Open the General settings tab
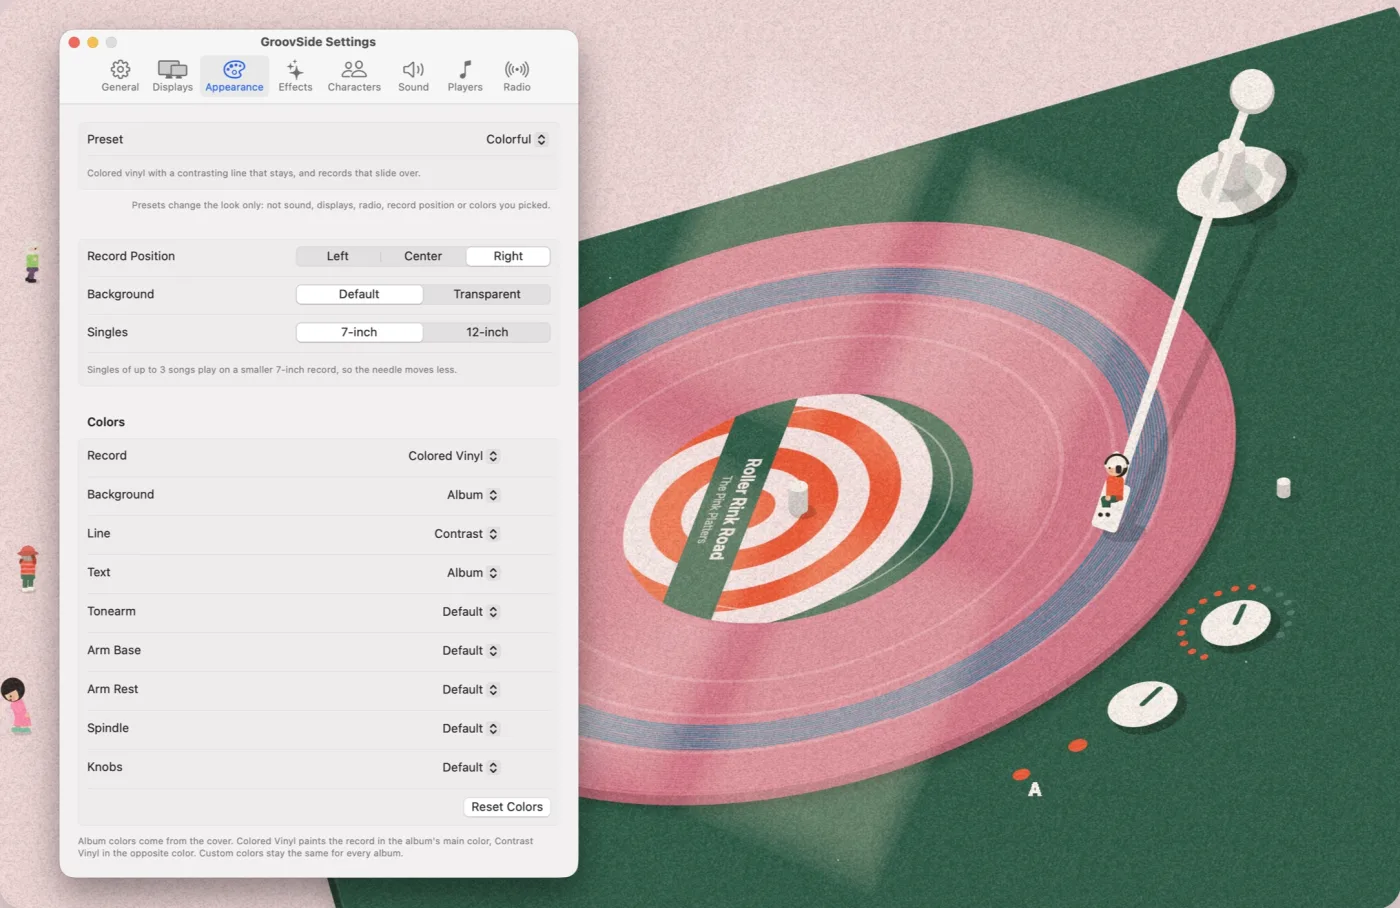This screenshot has height=908, width=1400. [120, 76]
